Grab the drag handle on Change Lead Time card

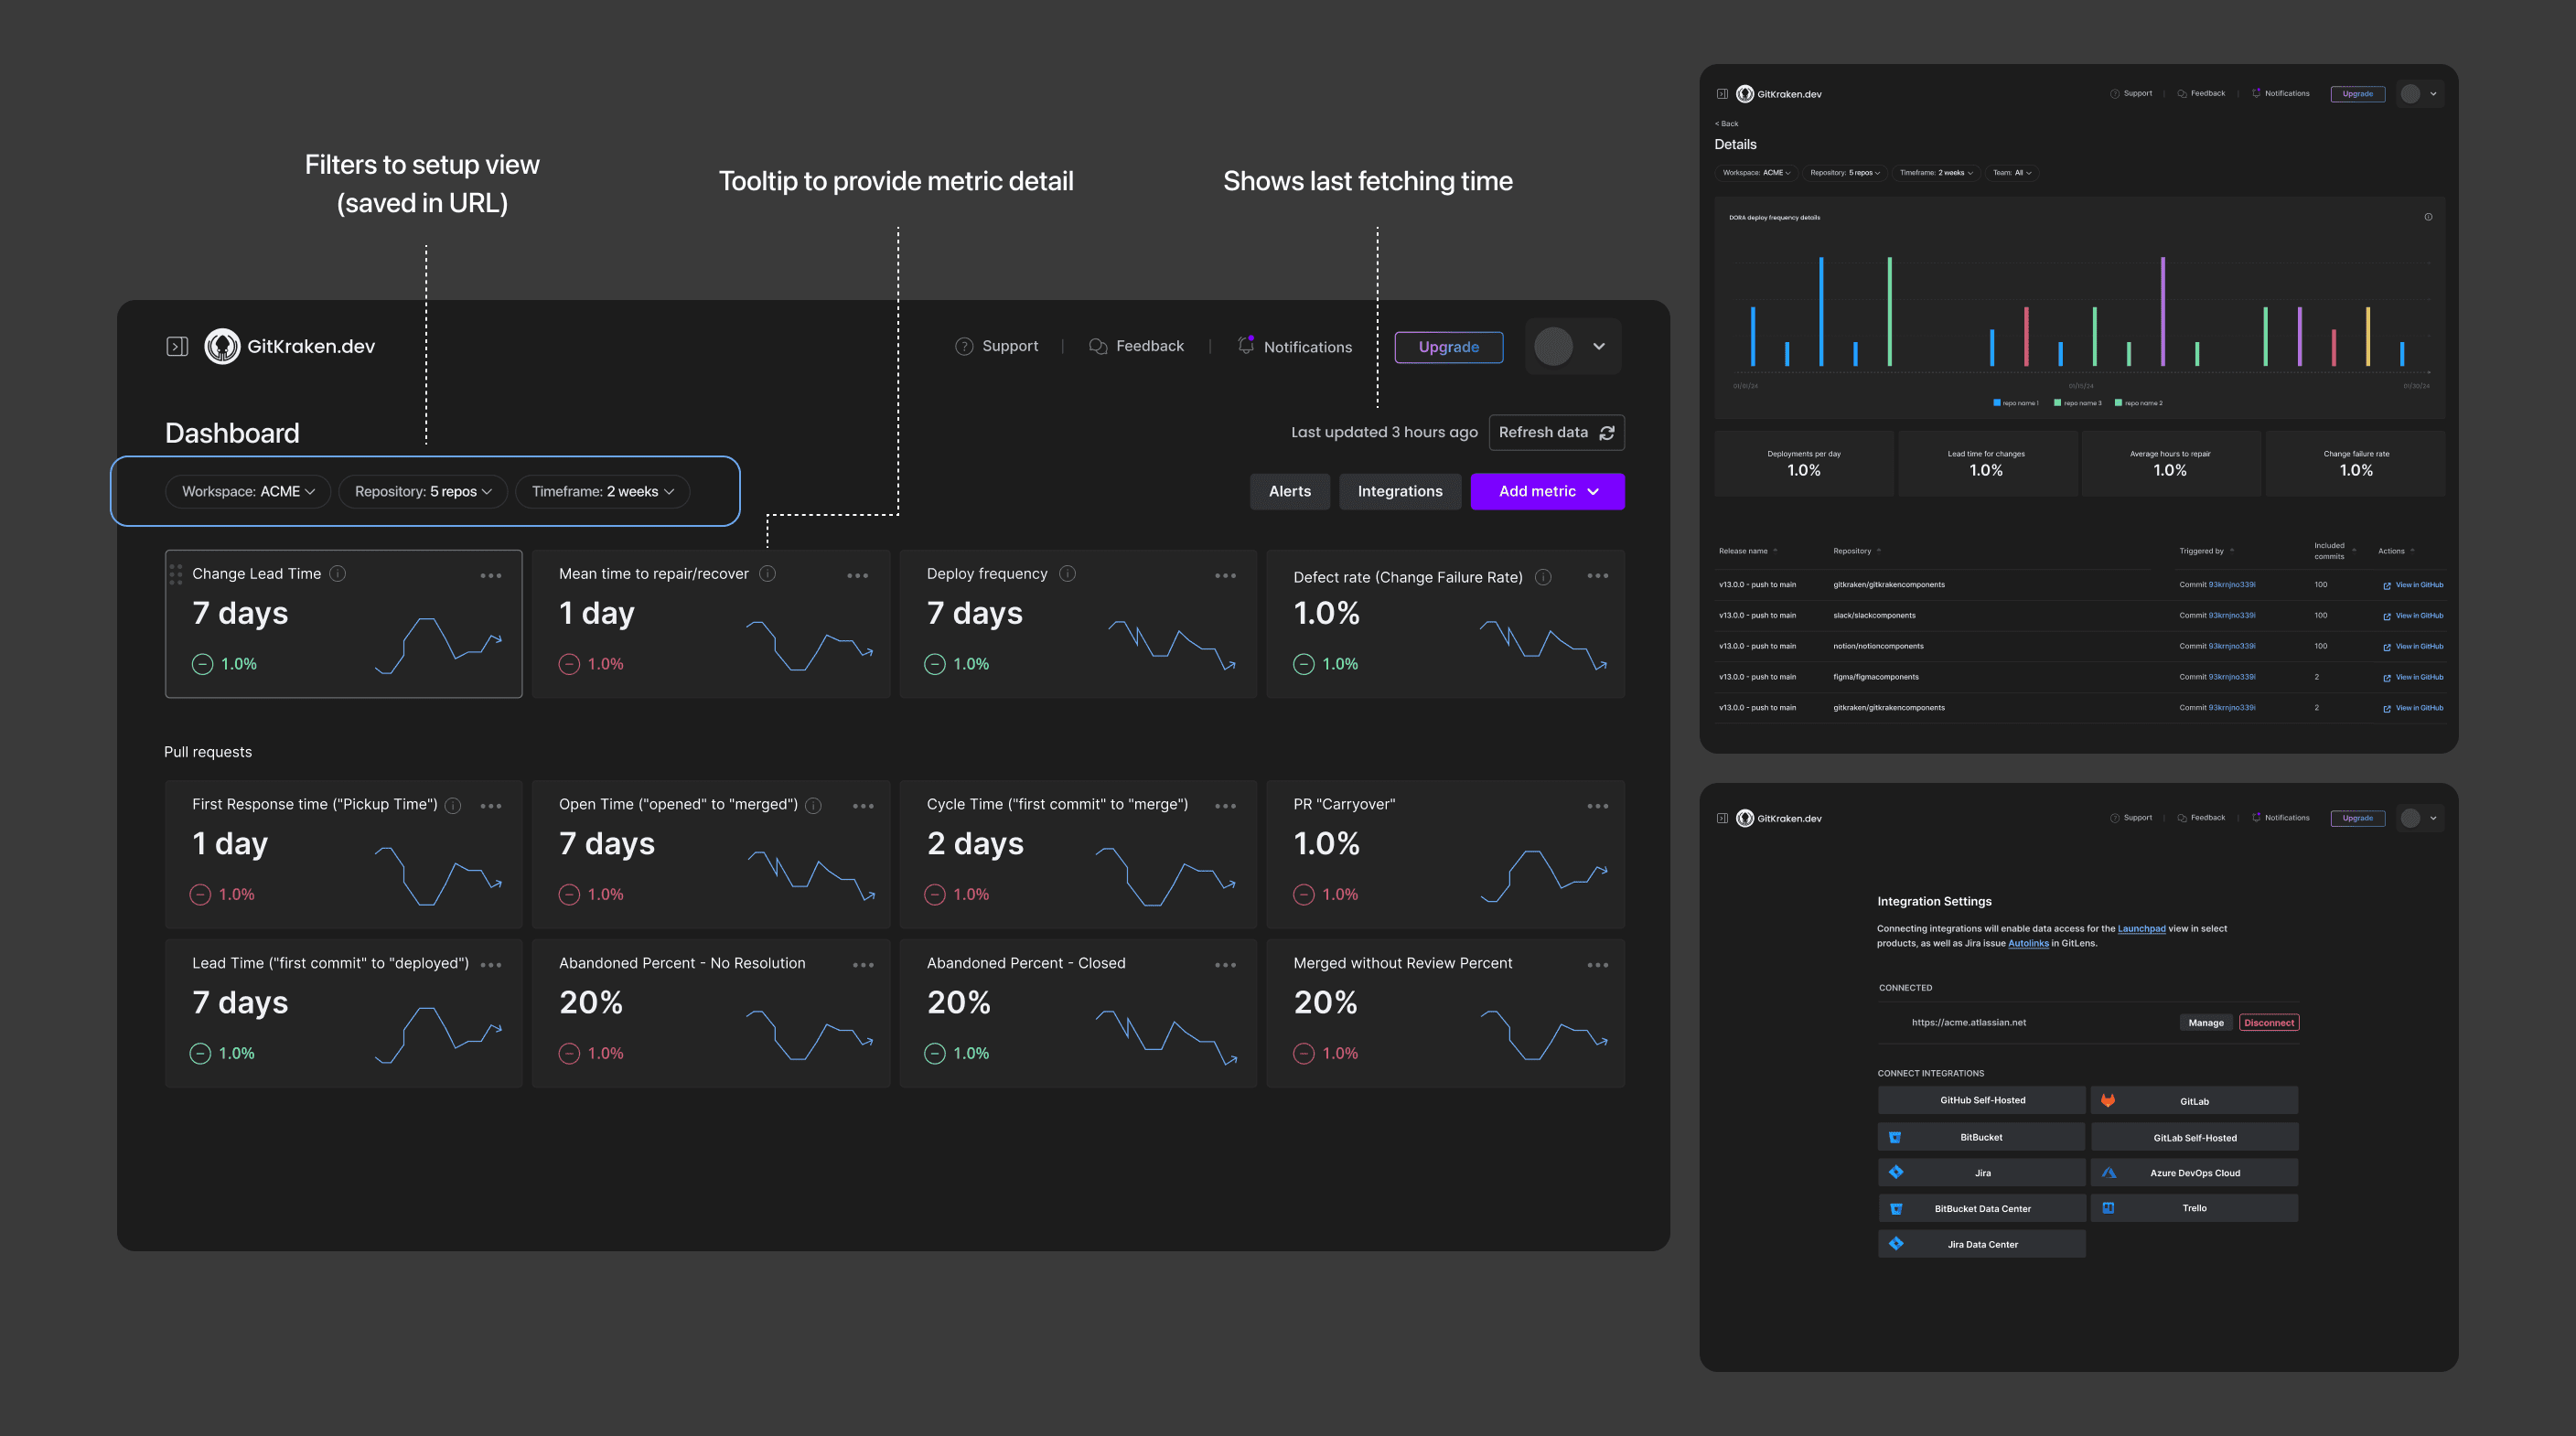pos(176,573)
